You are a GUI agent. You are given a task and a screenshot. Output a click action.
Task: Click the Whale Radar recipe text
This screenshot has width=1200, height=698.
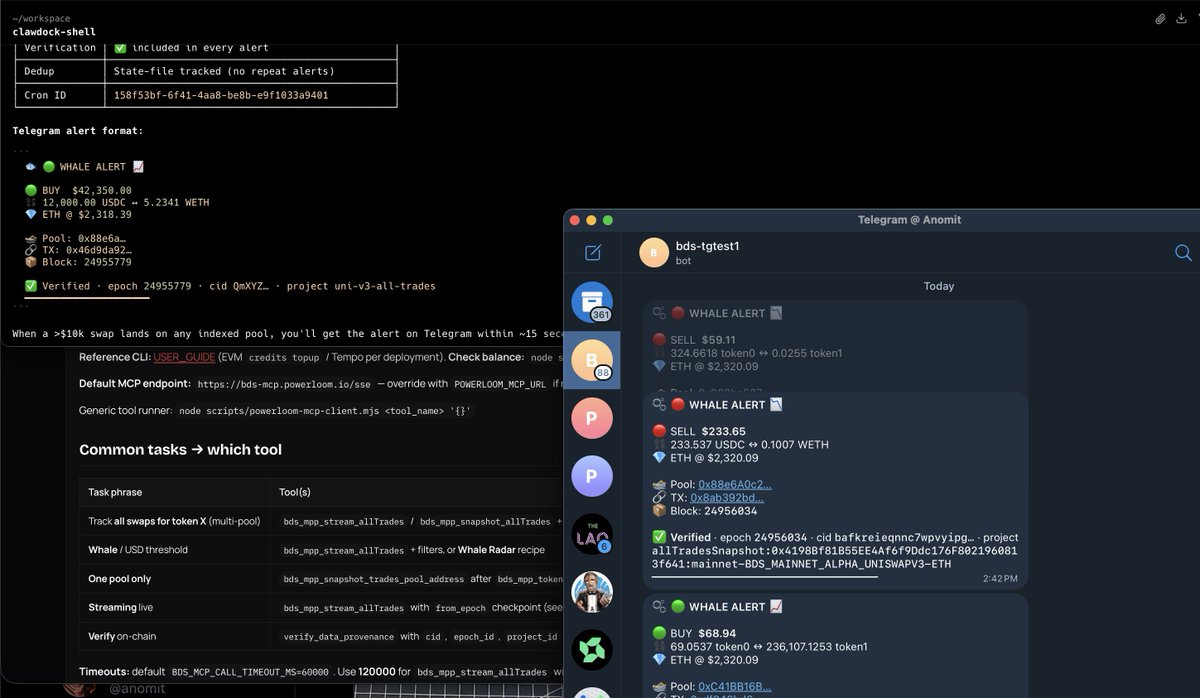pos(502,549)
